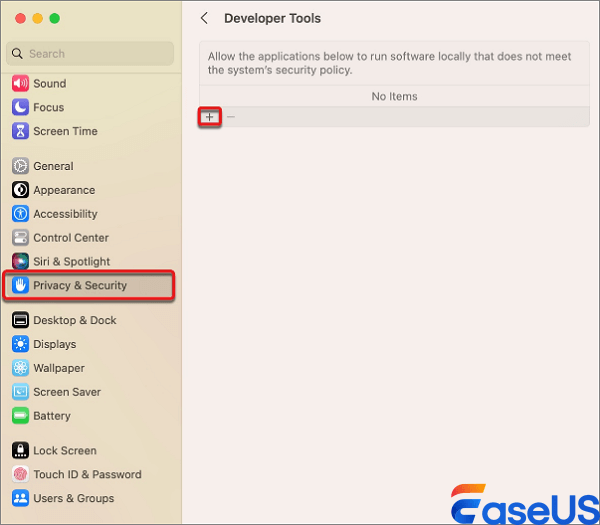The image size is (600, 525).
Task: Select Siri & Spotlight label
Action: click(x=72, y=261)
